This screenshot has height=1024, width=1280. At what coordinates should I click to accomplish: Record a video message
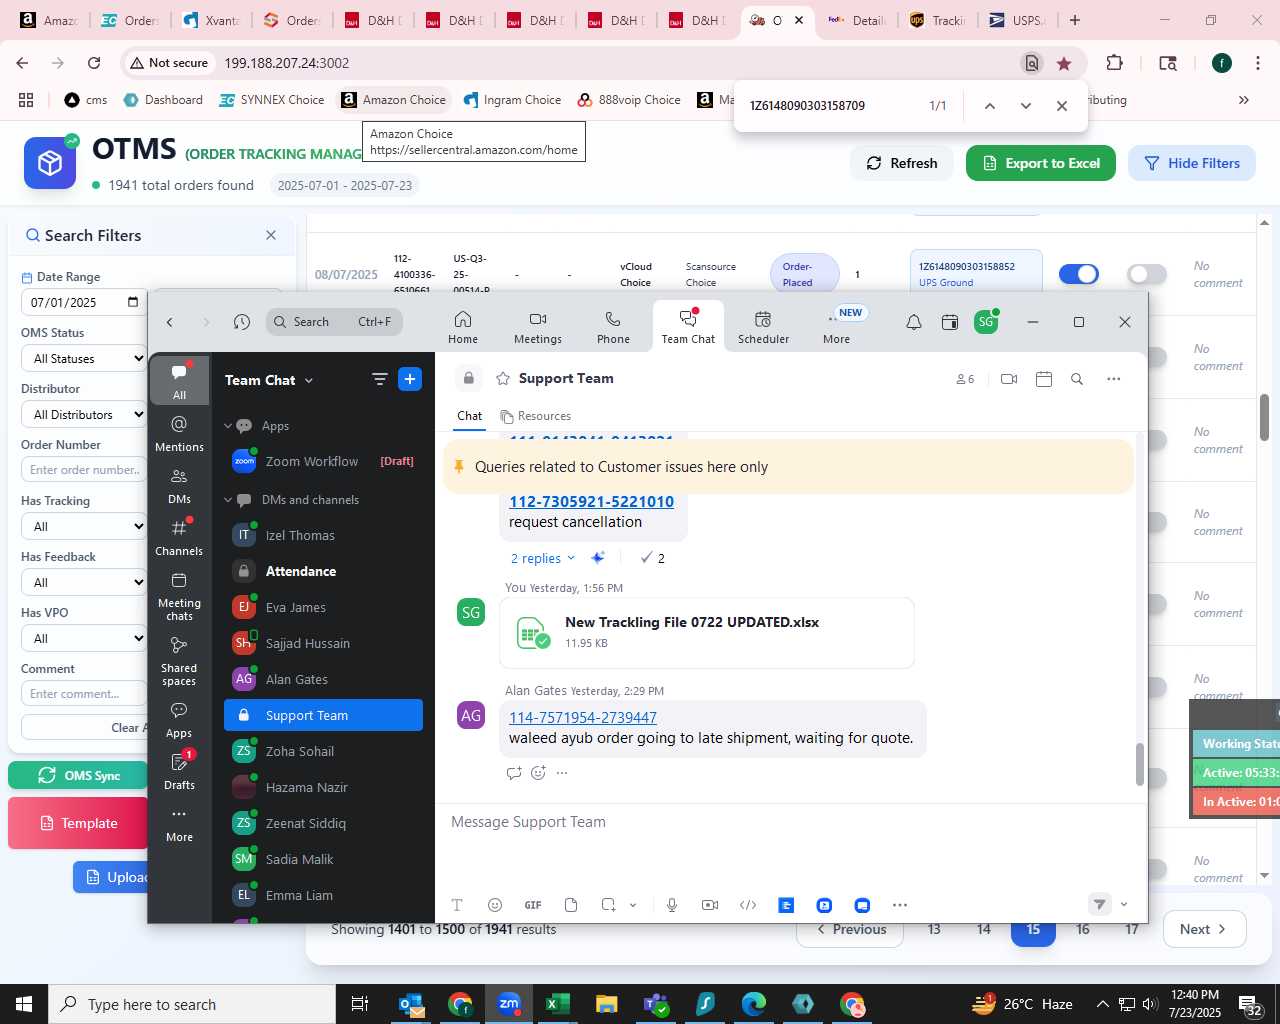(710, 905)
